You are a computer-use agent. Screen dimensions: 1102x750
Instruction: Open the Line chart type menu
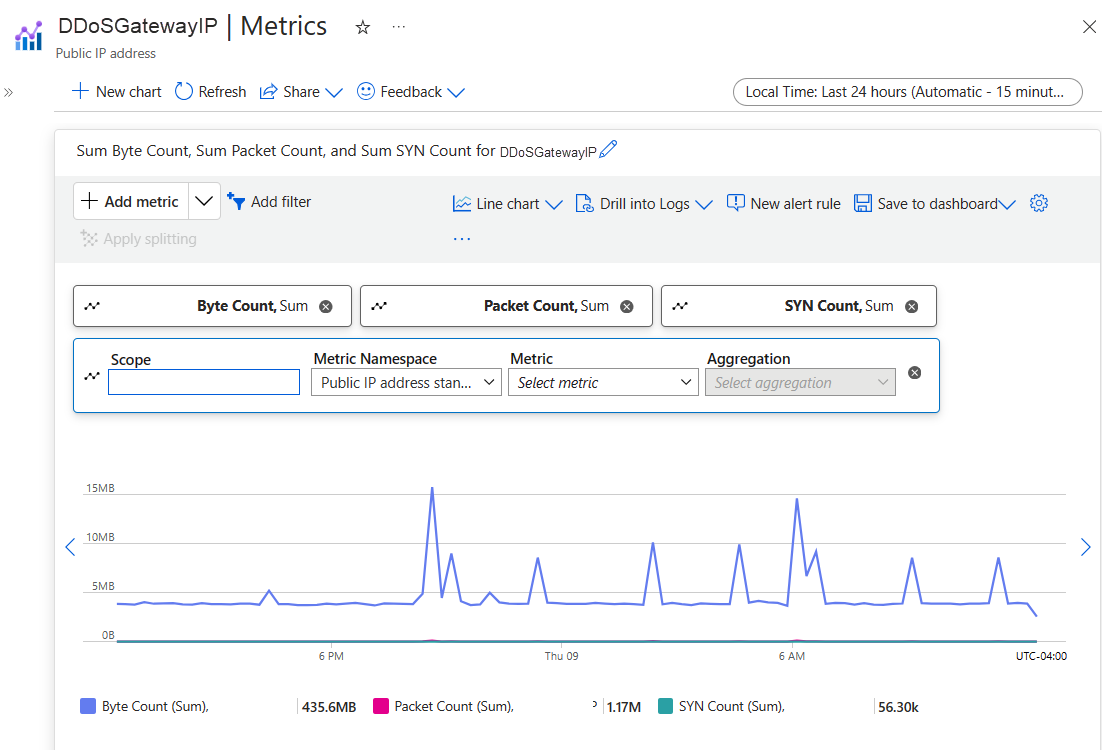tap(508, 204)
